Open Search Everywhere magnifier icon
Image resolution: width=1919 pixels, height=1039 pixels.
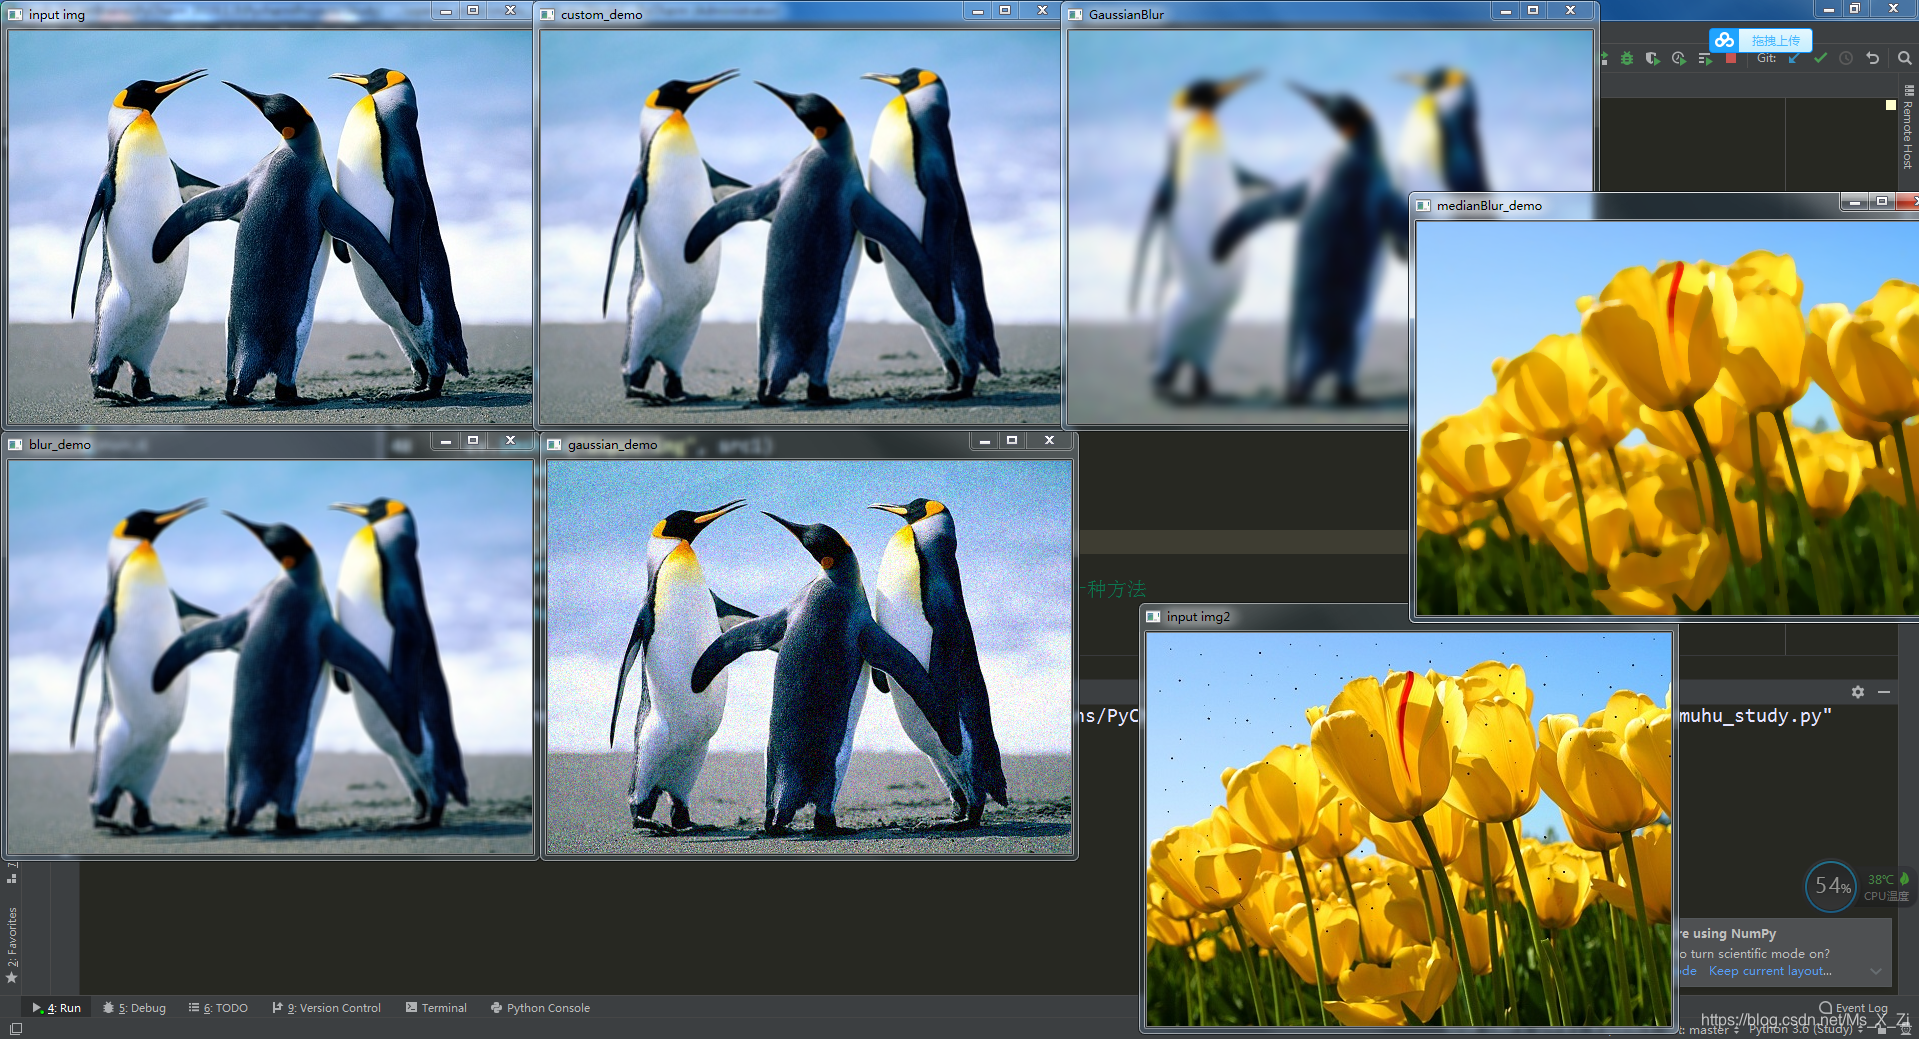1905,59
